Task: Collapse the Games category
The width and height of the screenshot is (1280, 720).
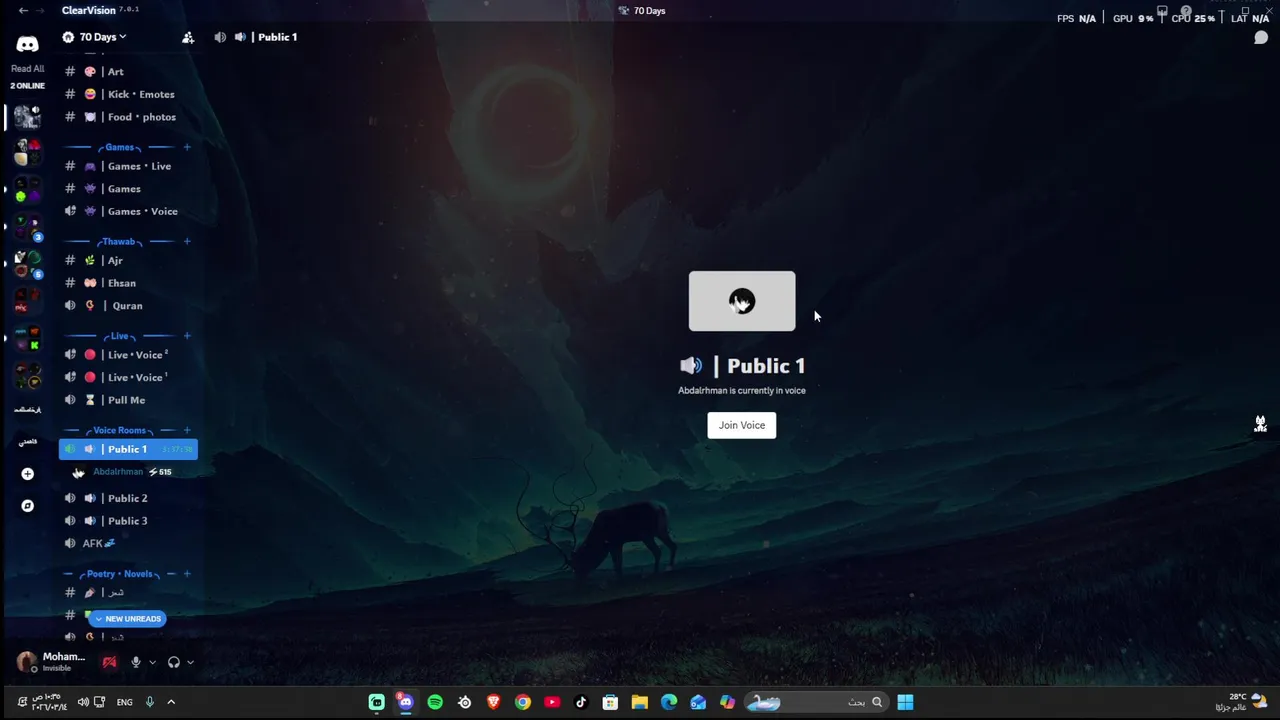Action: tap(119, 147)
